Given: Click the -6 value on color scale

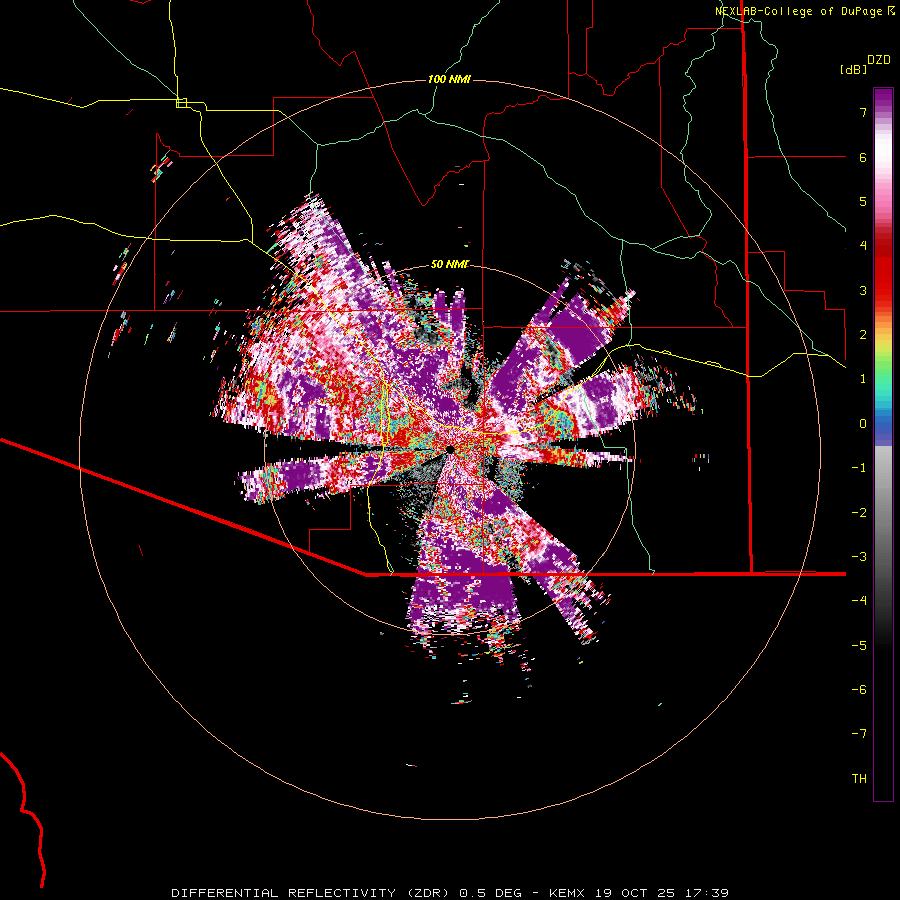Looking at the screenshot, I should (859, 690).
